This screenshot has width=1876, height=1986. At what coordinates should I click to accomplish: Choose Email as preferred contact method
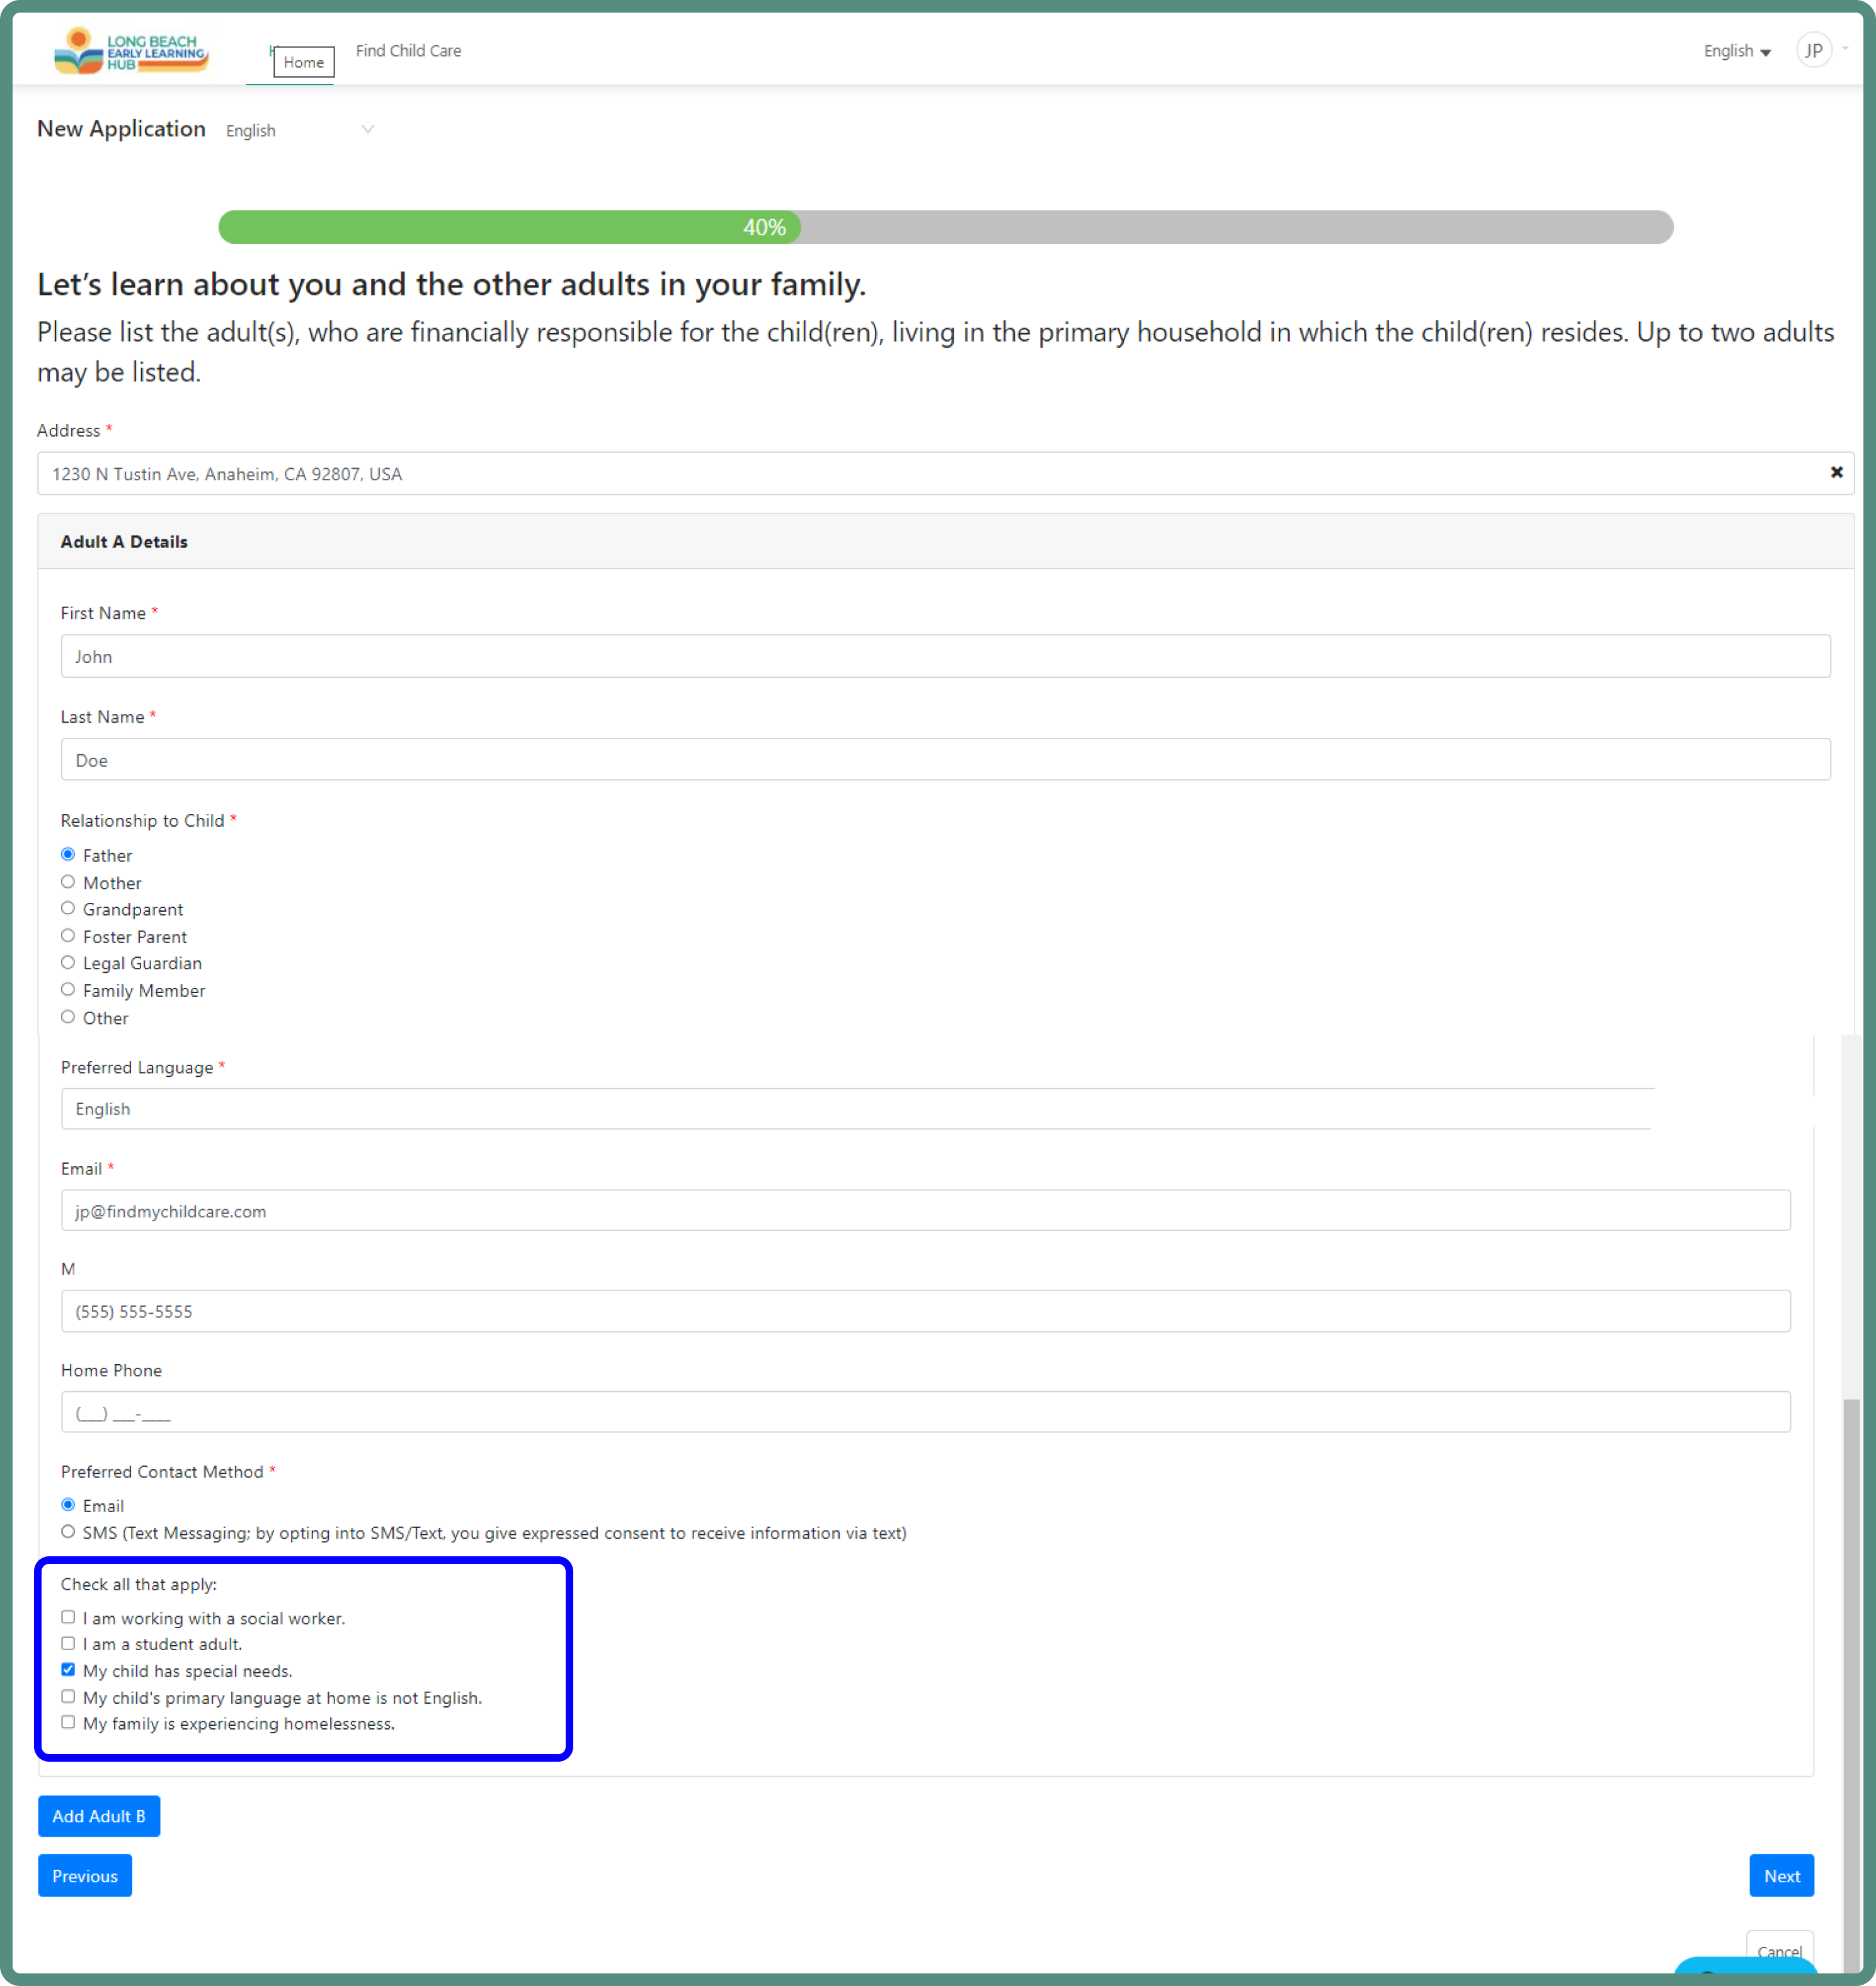(x=68, y=1505)
